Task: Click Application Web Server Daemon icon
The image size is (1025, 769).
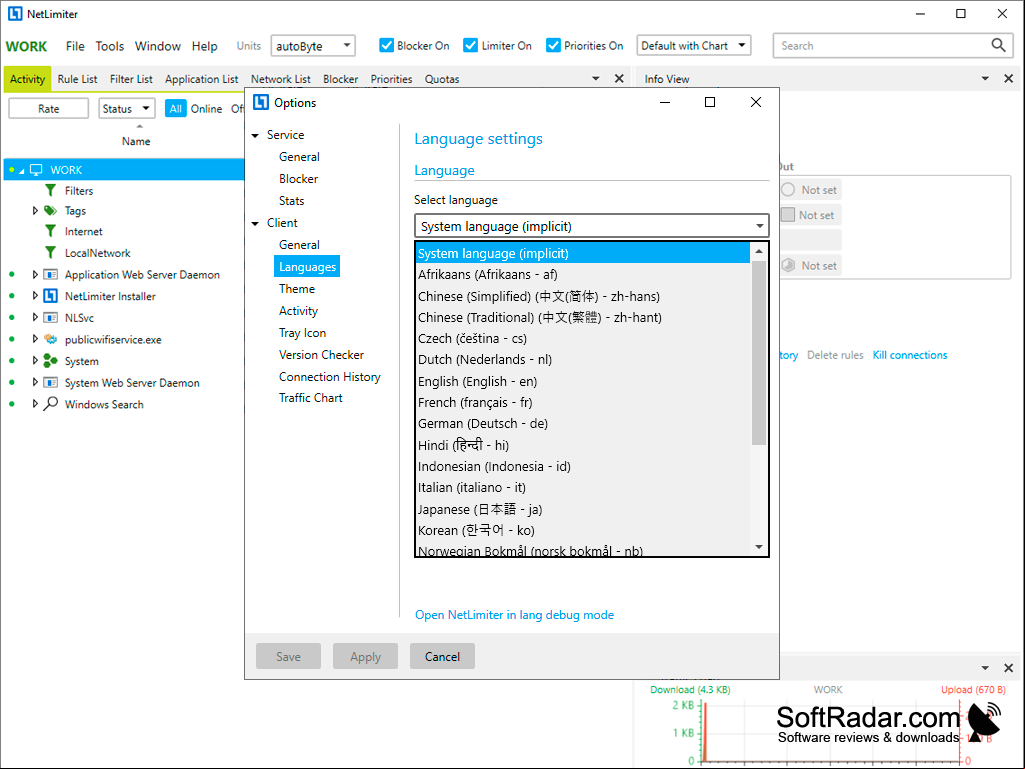Action: [x=50, y=275]
